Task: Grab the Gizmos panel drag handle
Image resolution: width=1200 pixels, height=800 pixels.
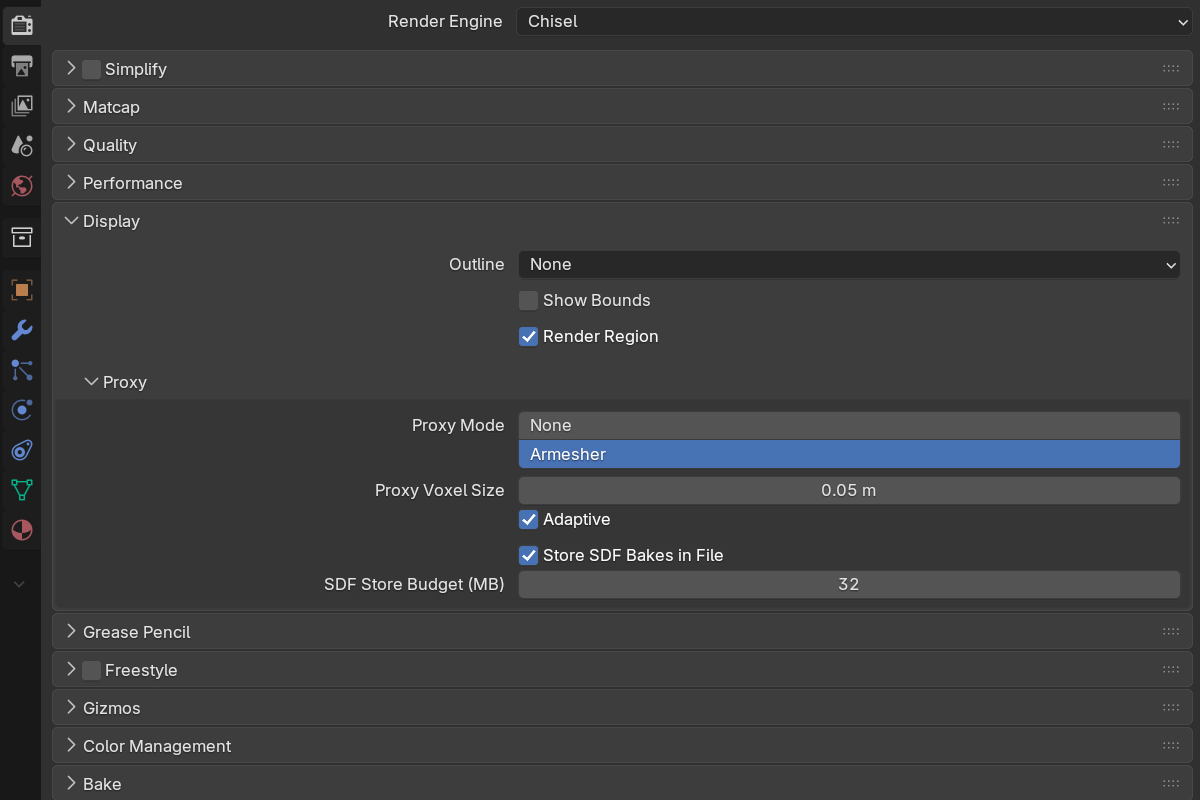Action: pyautogui.click(x=1171, y=708)
